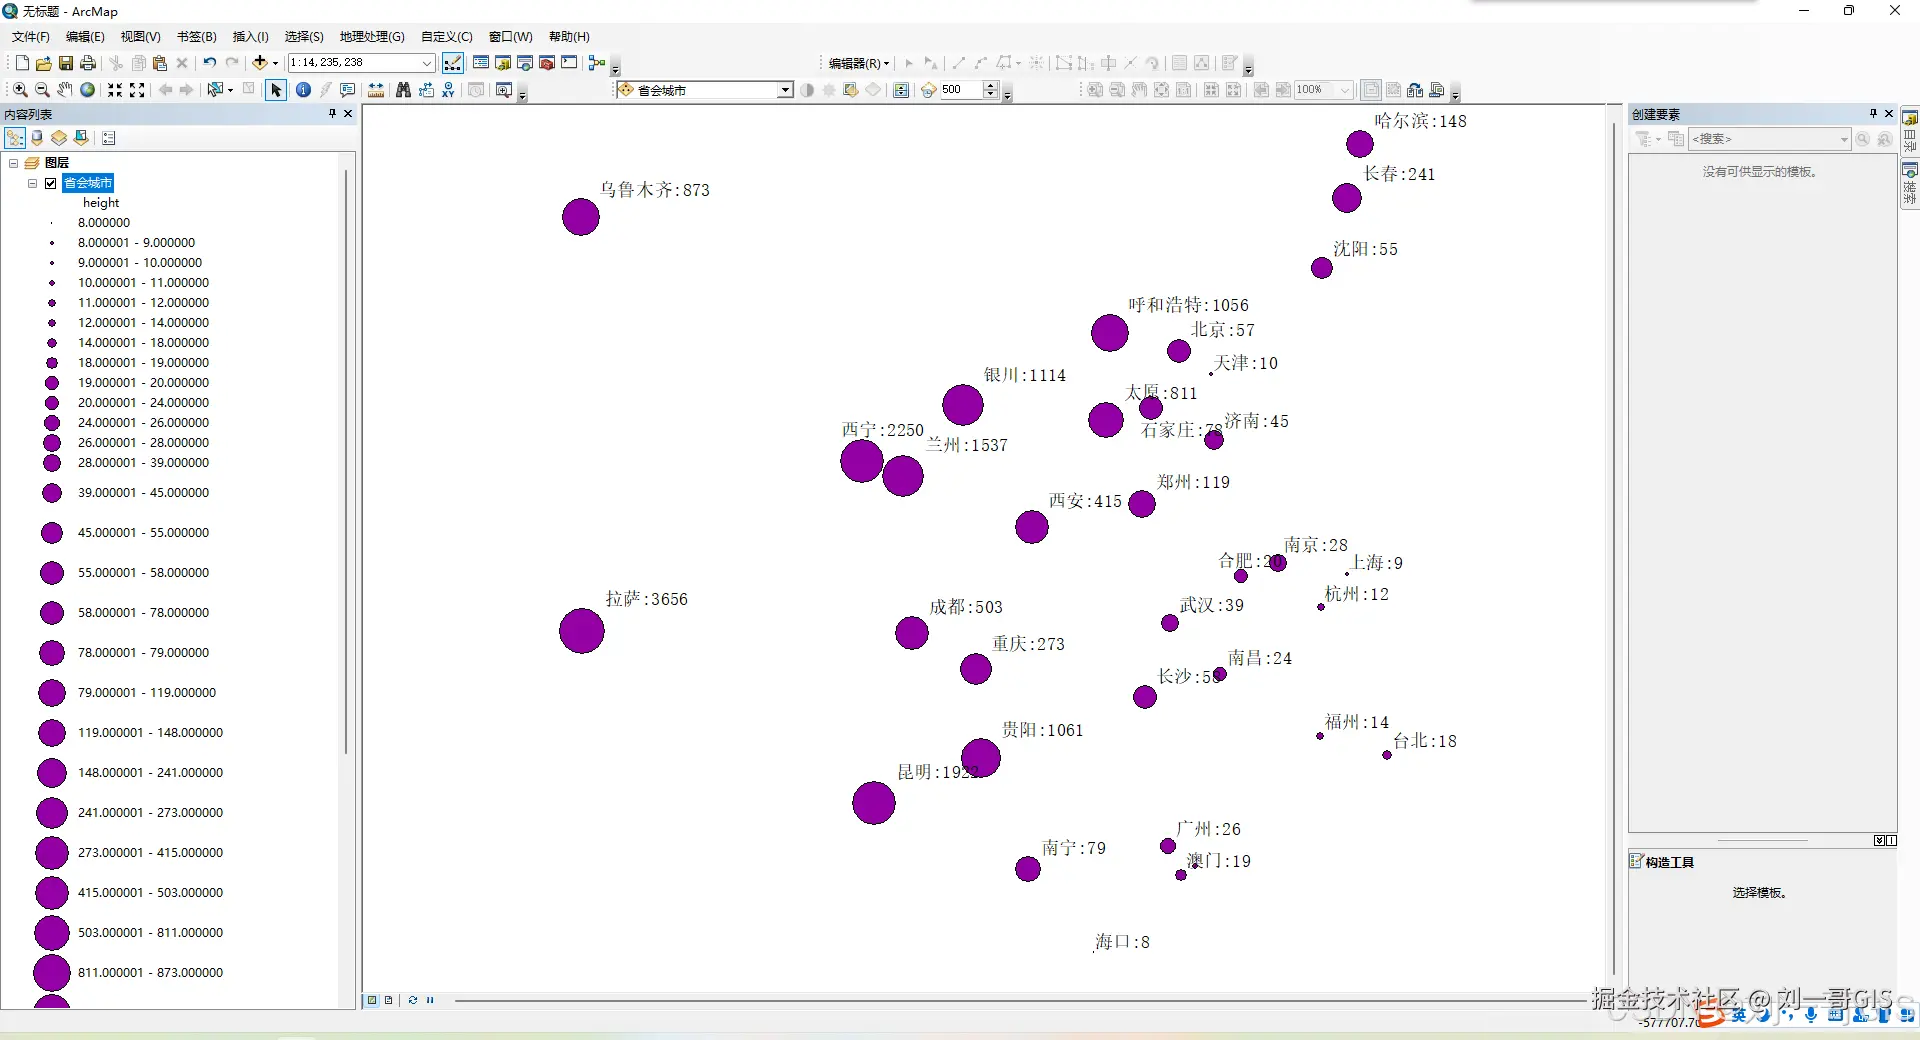The height and width of the screenshot is (1040, 1920).
Task: Open the Find binoculars tool
Action: tap(403, 90)
